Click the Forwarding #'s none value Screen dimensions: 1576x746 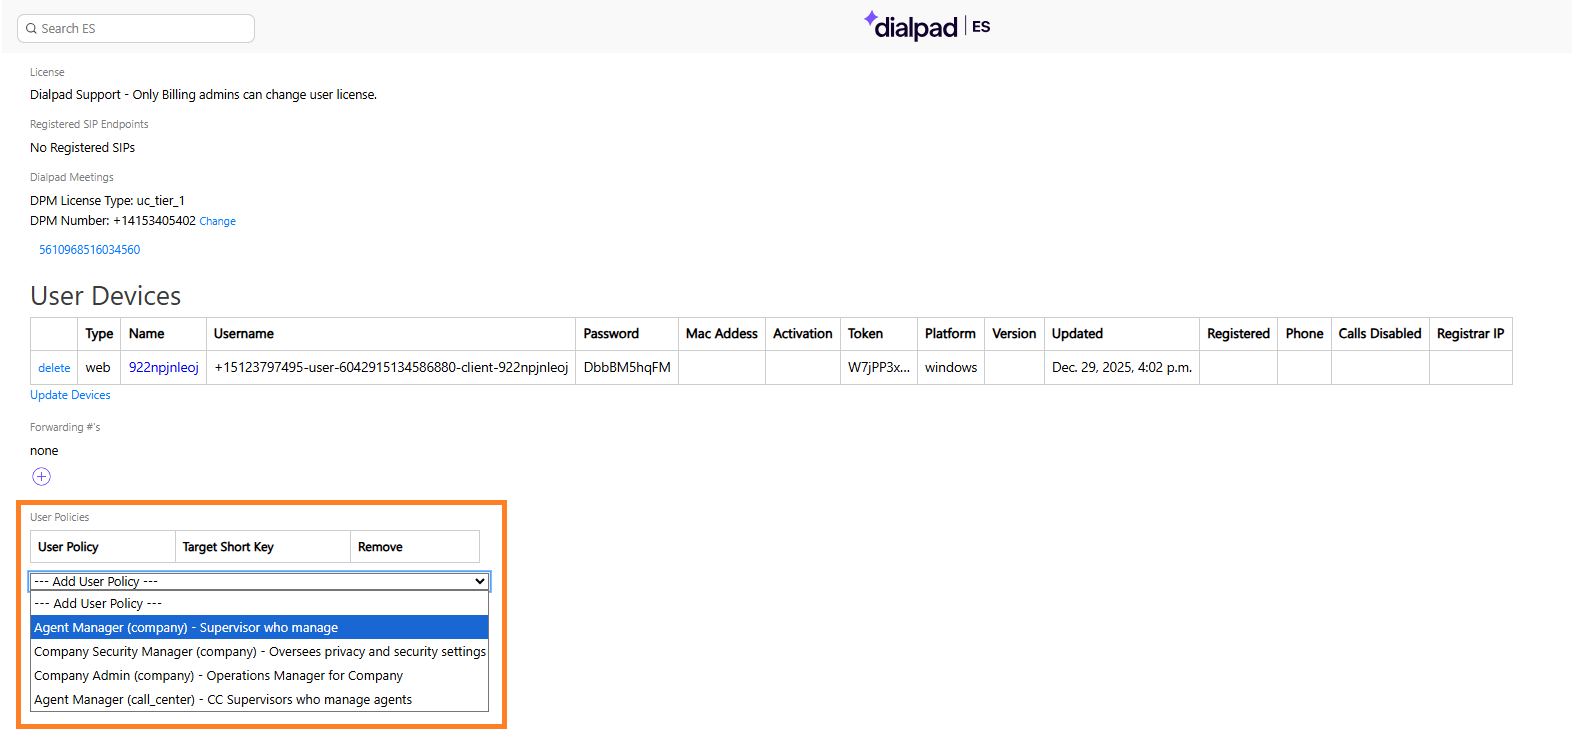(44, 451)
